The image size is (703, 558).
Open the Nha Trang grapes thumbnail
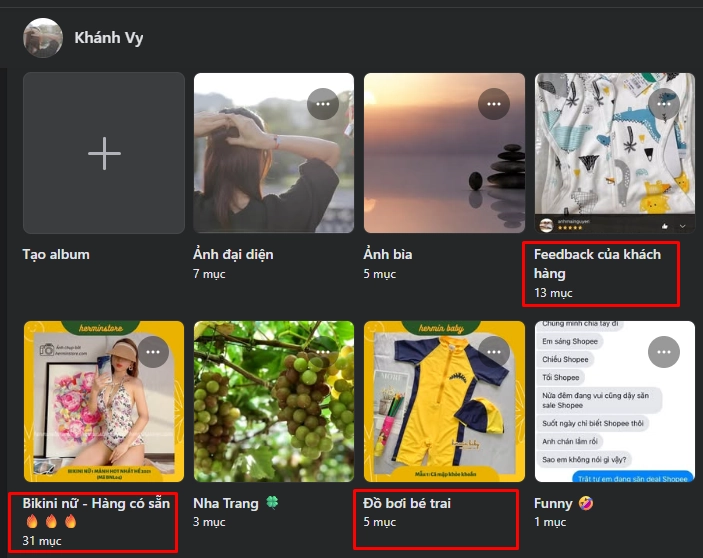pyautogui.click(x=273, y=401)
